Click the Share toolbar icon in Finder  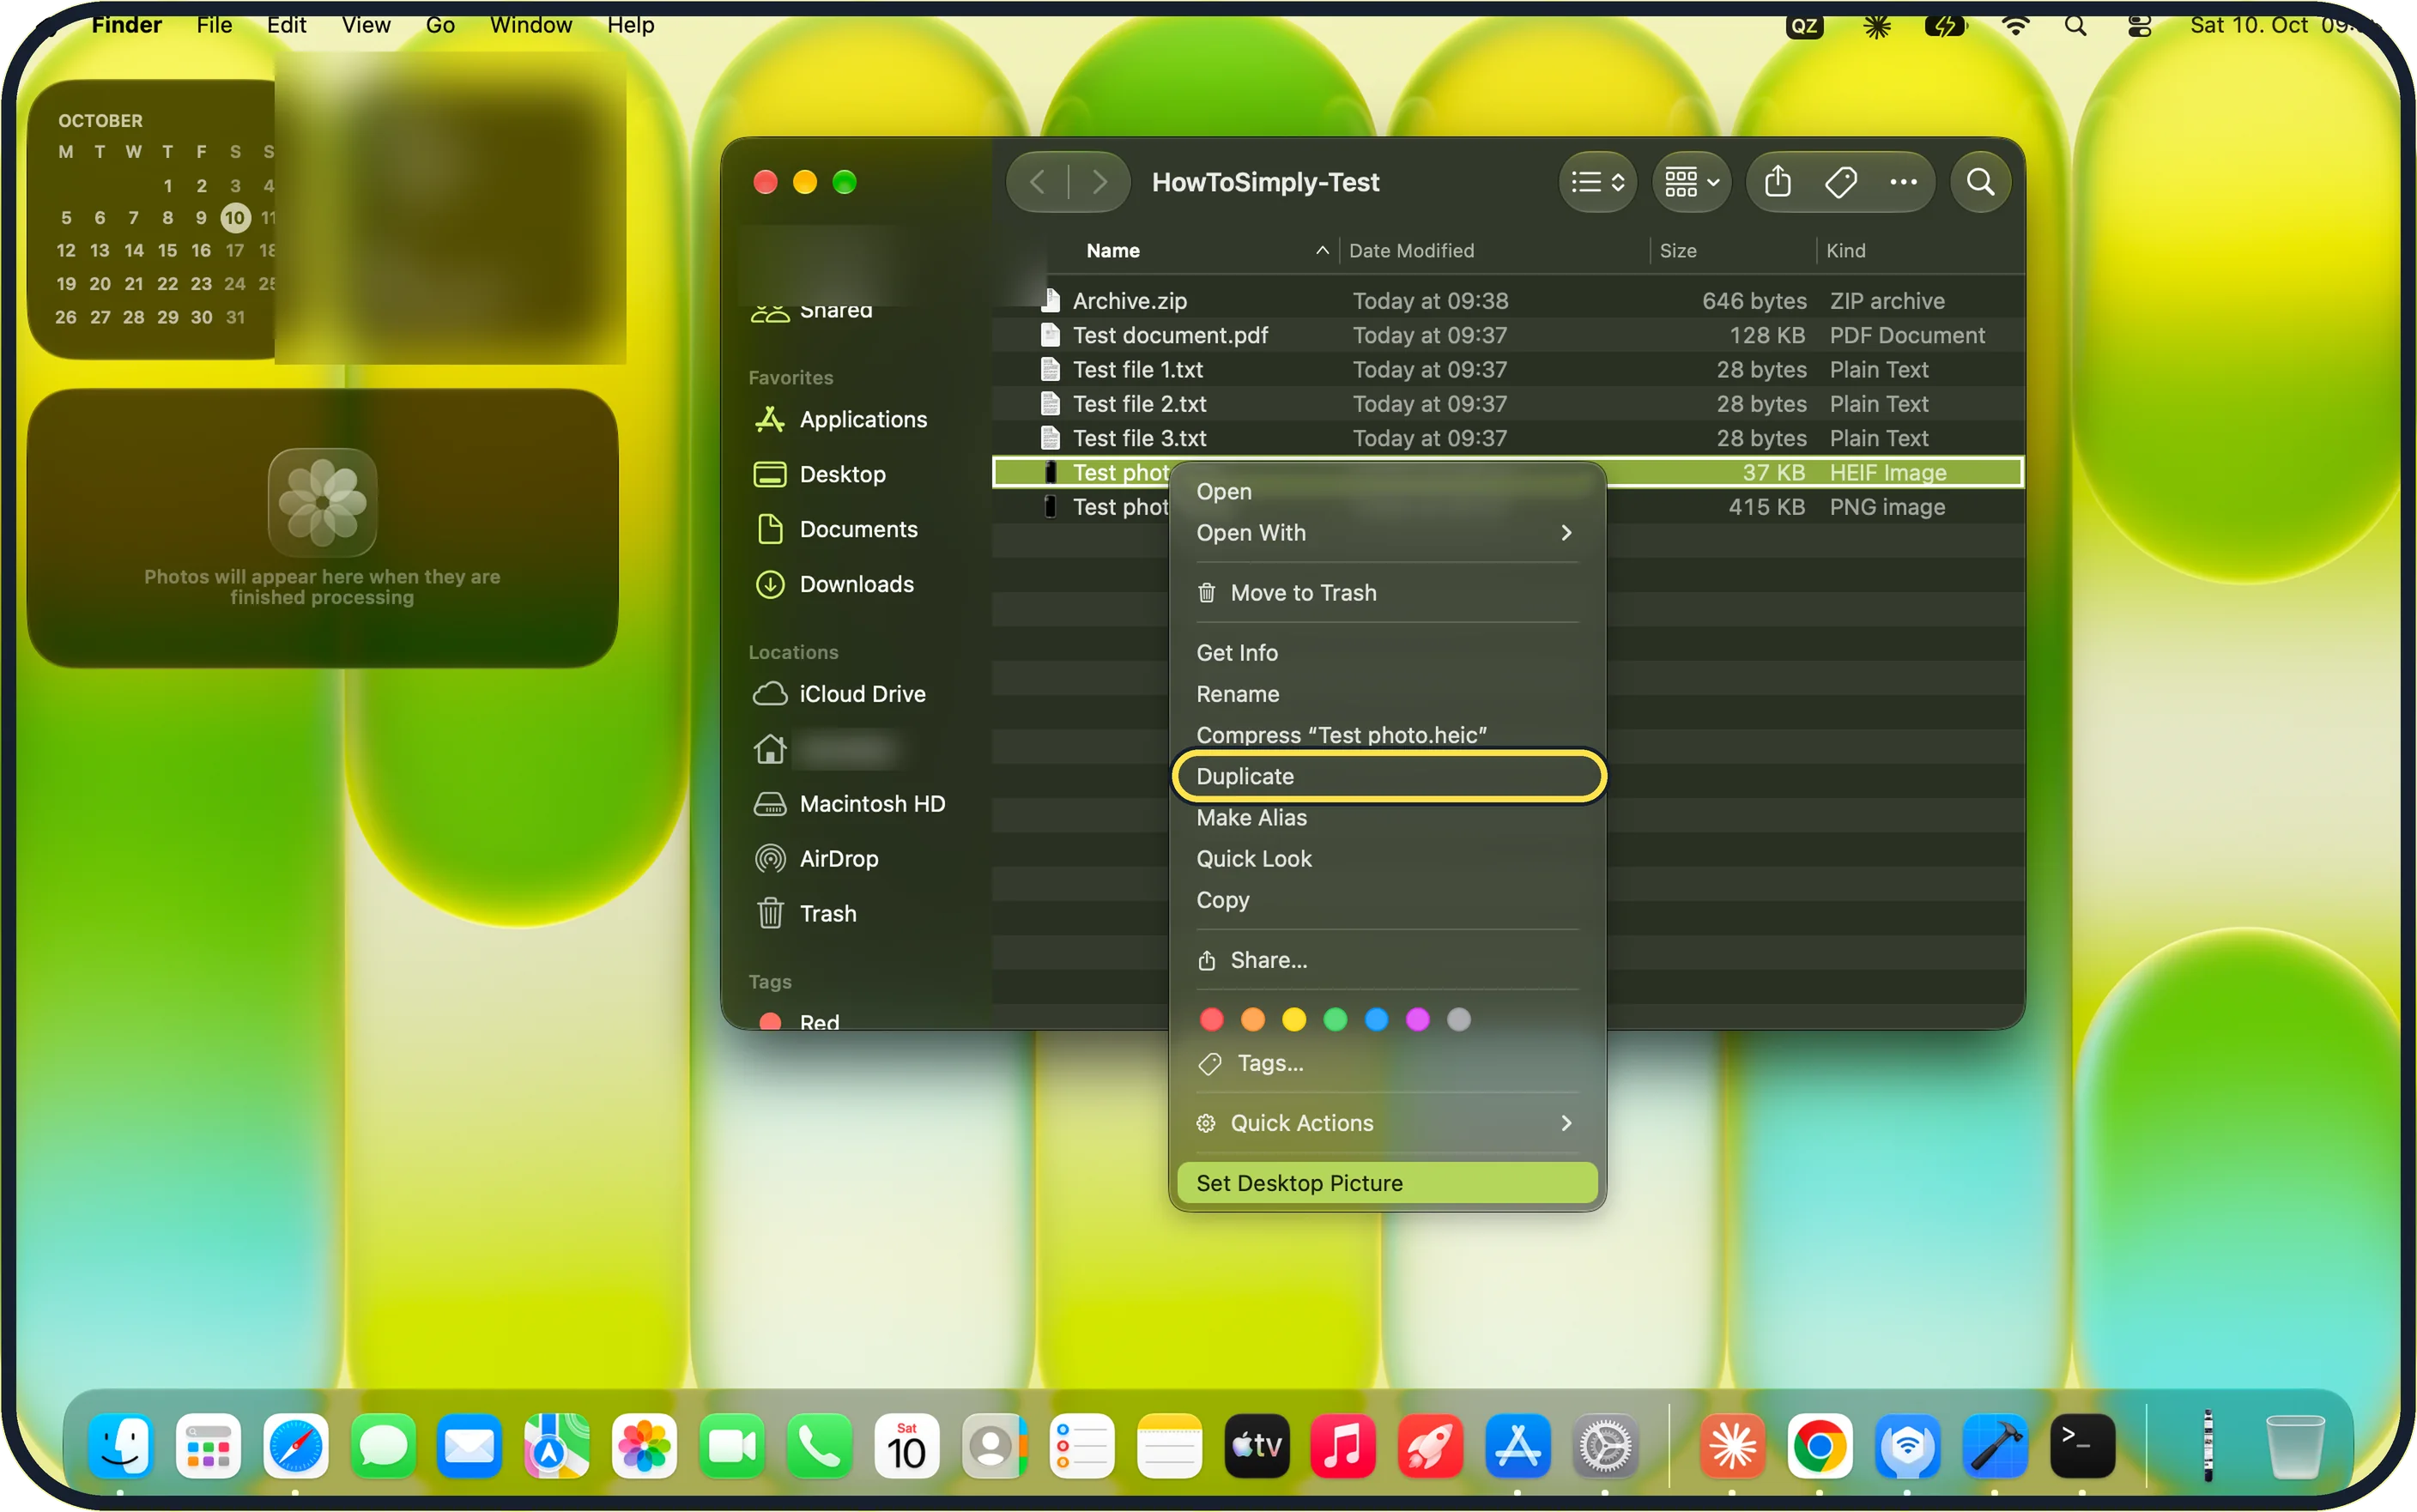(1777, 182)
